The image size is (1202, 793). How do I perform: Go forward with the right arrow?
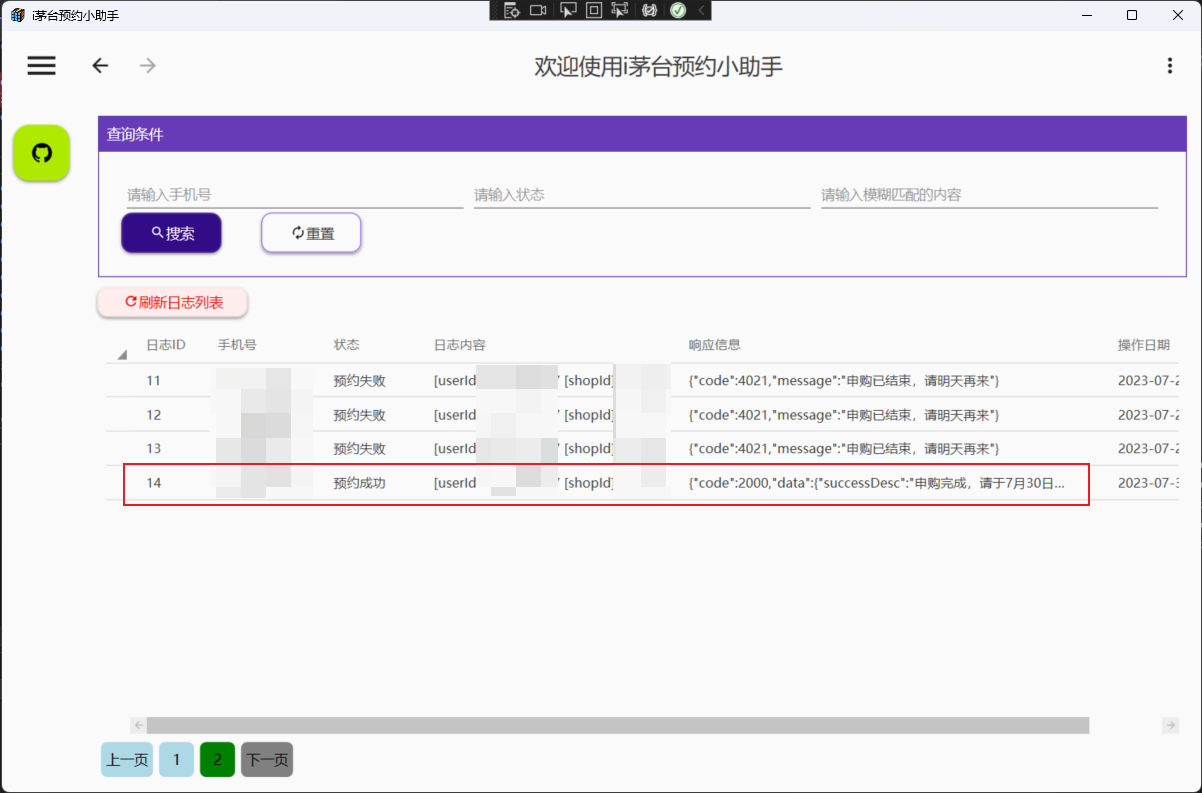(x=148, y=66)
